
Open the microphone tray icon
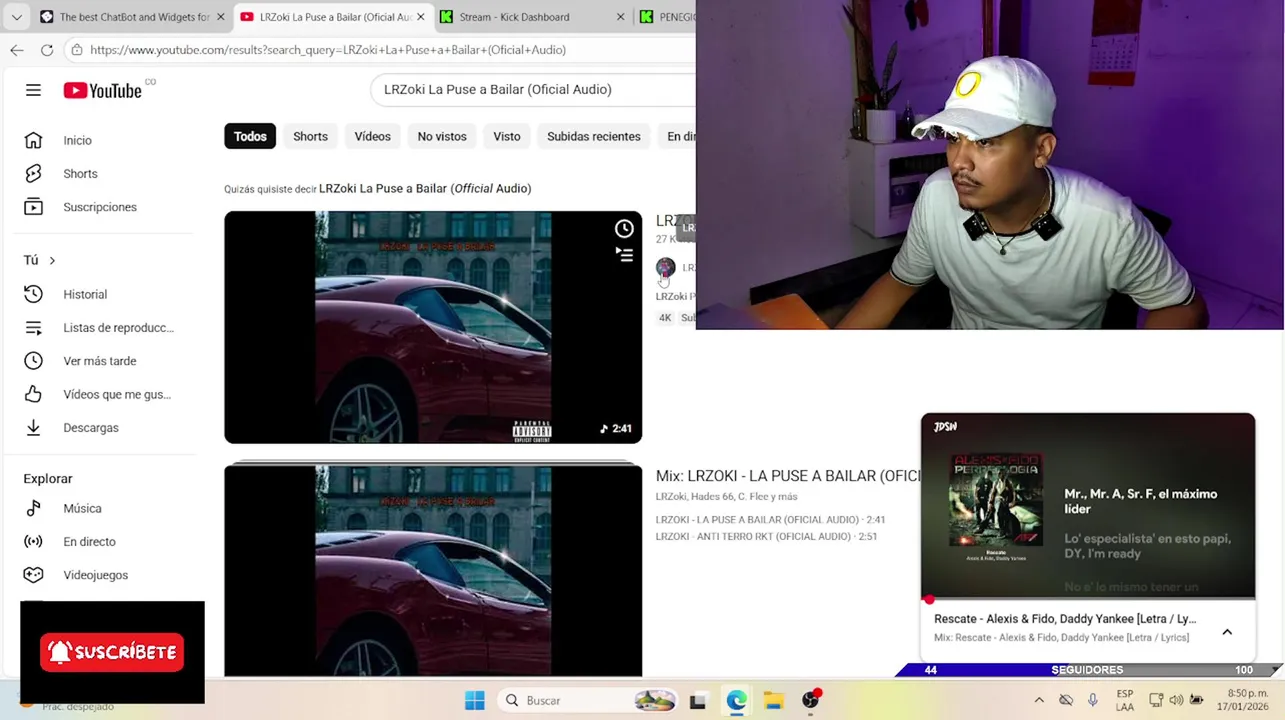coord(1093,700)
